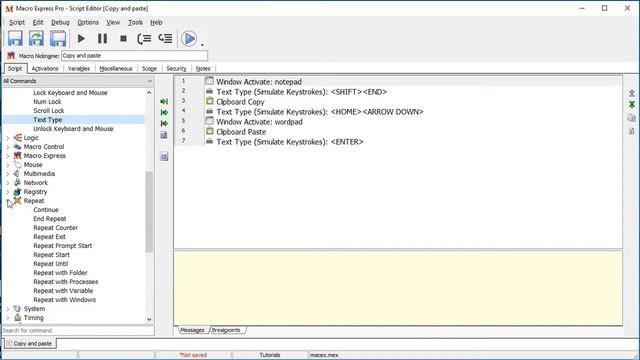Expand the Mouse category

click(x=8, y=165)
